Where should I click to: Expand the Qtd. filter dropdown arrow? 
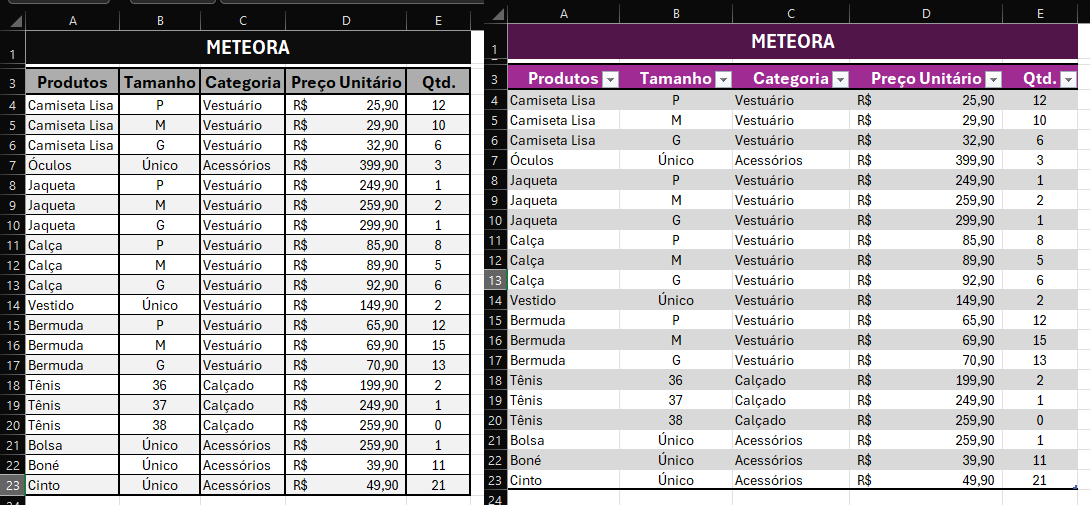pos(1068,79)
